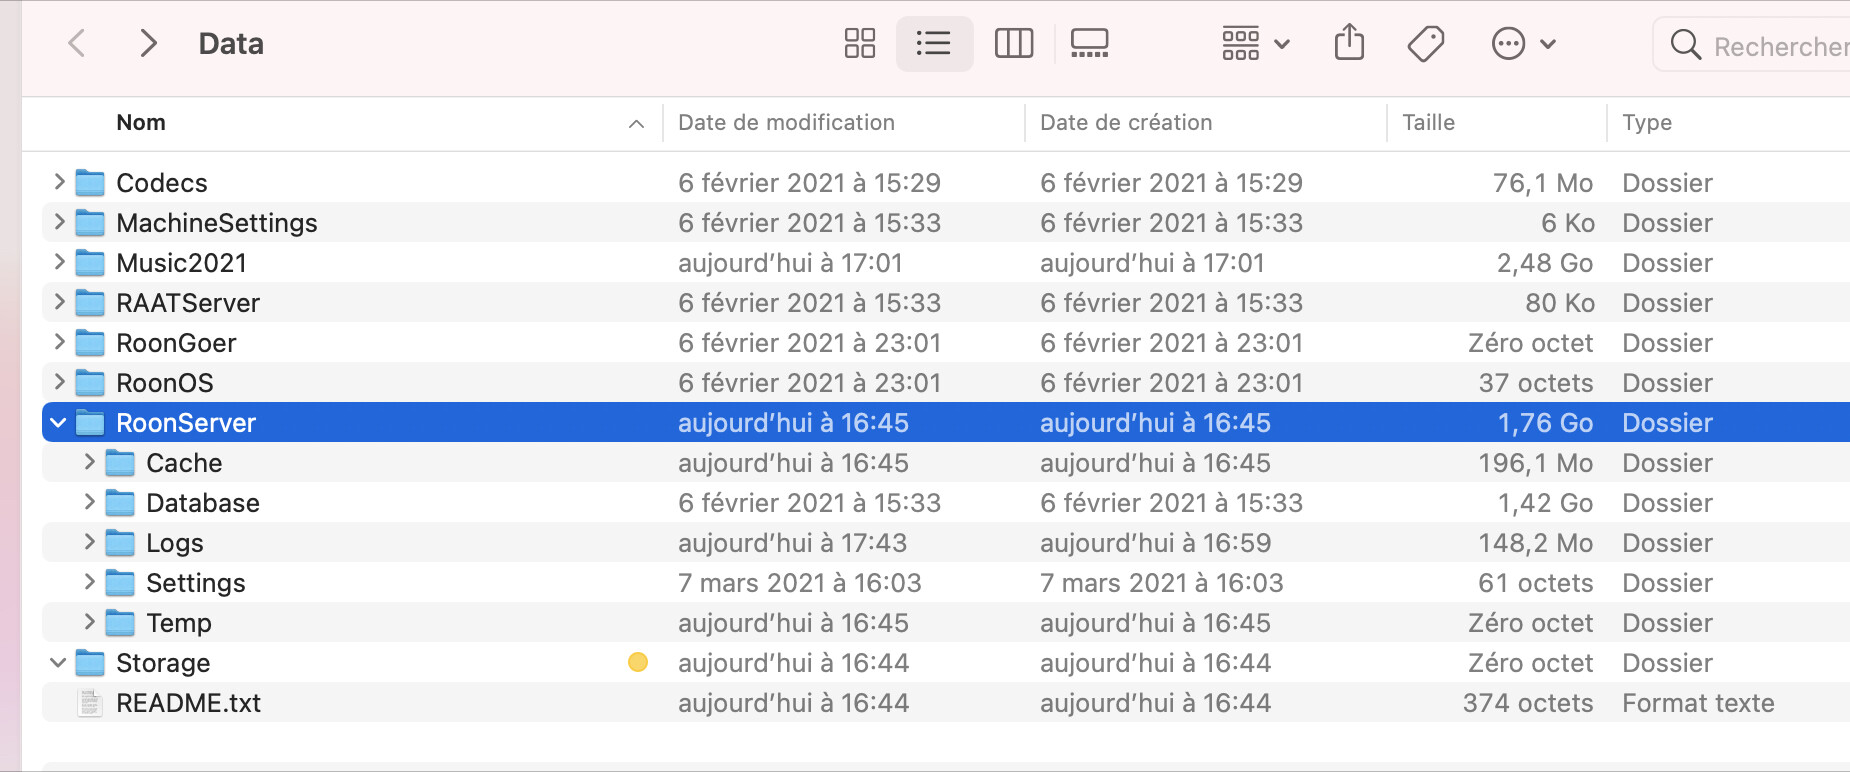Click the 76,1 Mo size of Codecs

[1543, 183]
